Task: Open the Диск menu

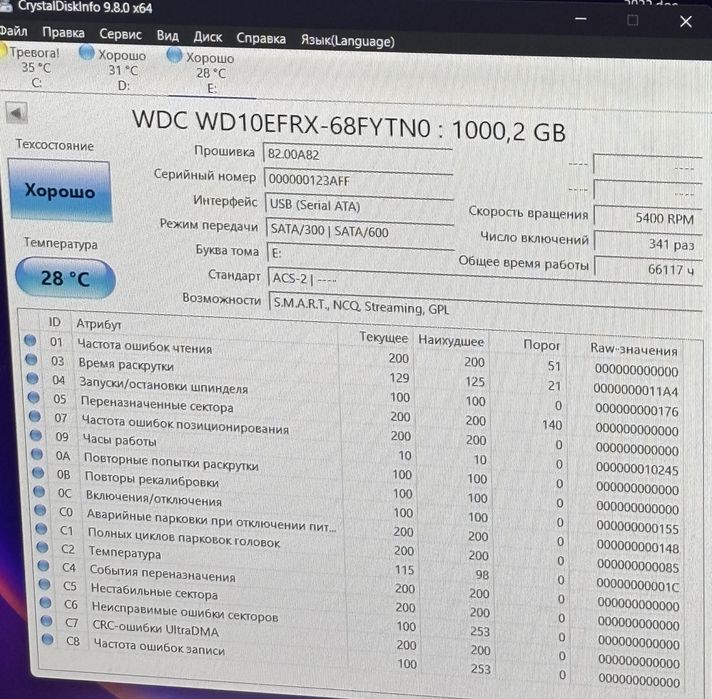Action: click(x=208, y=37)
